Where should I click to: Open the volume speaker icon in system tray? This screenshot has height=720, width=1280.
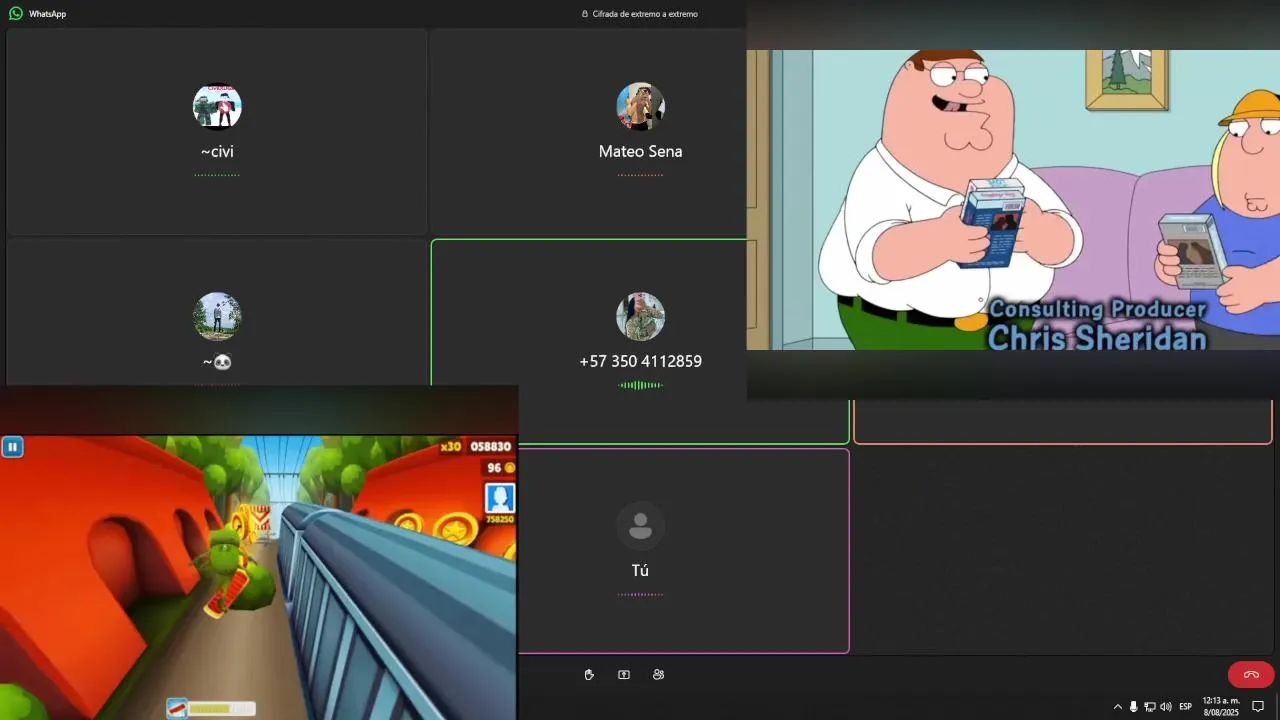pos(1165,706)
